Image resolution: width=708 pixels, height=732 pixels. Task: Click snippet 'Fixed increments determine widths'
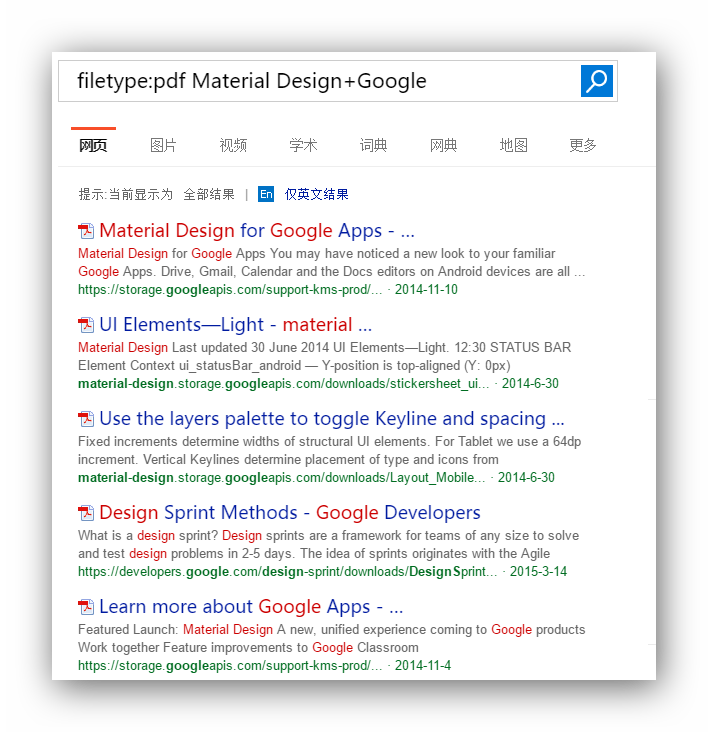329,450
